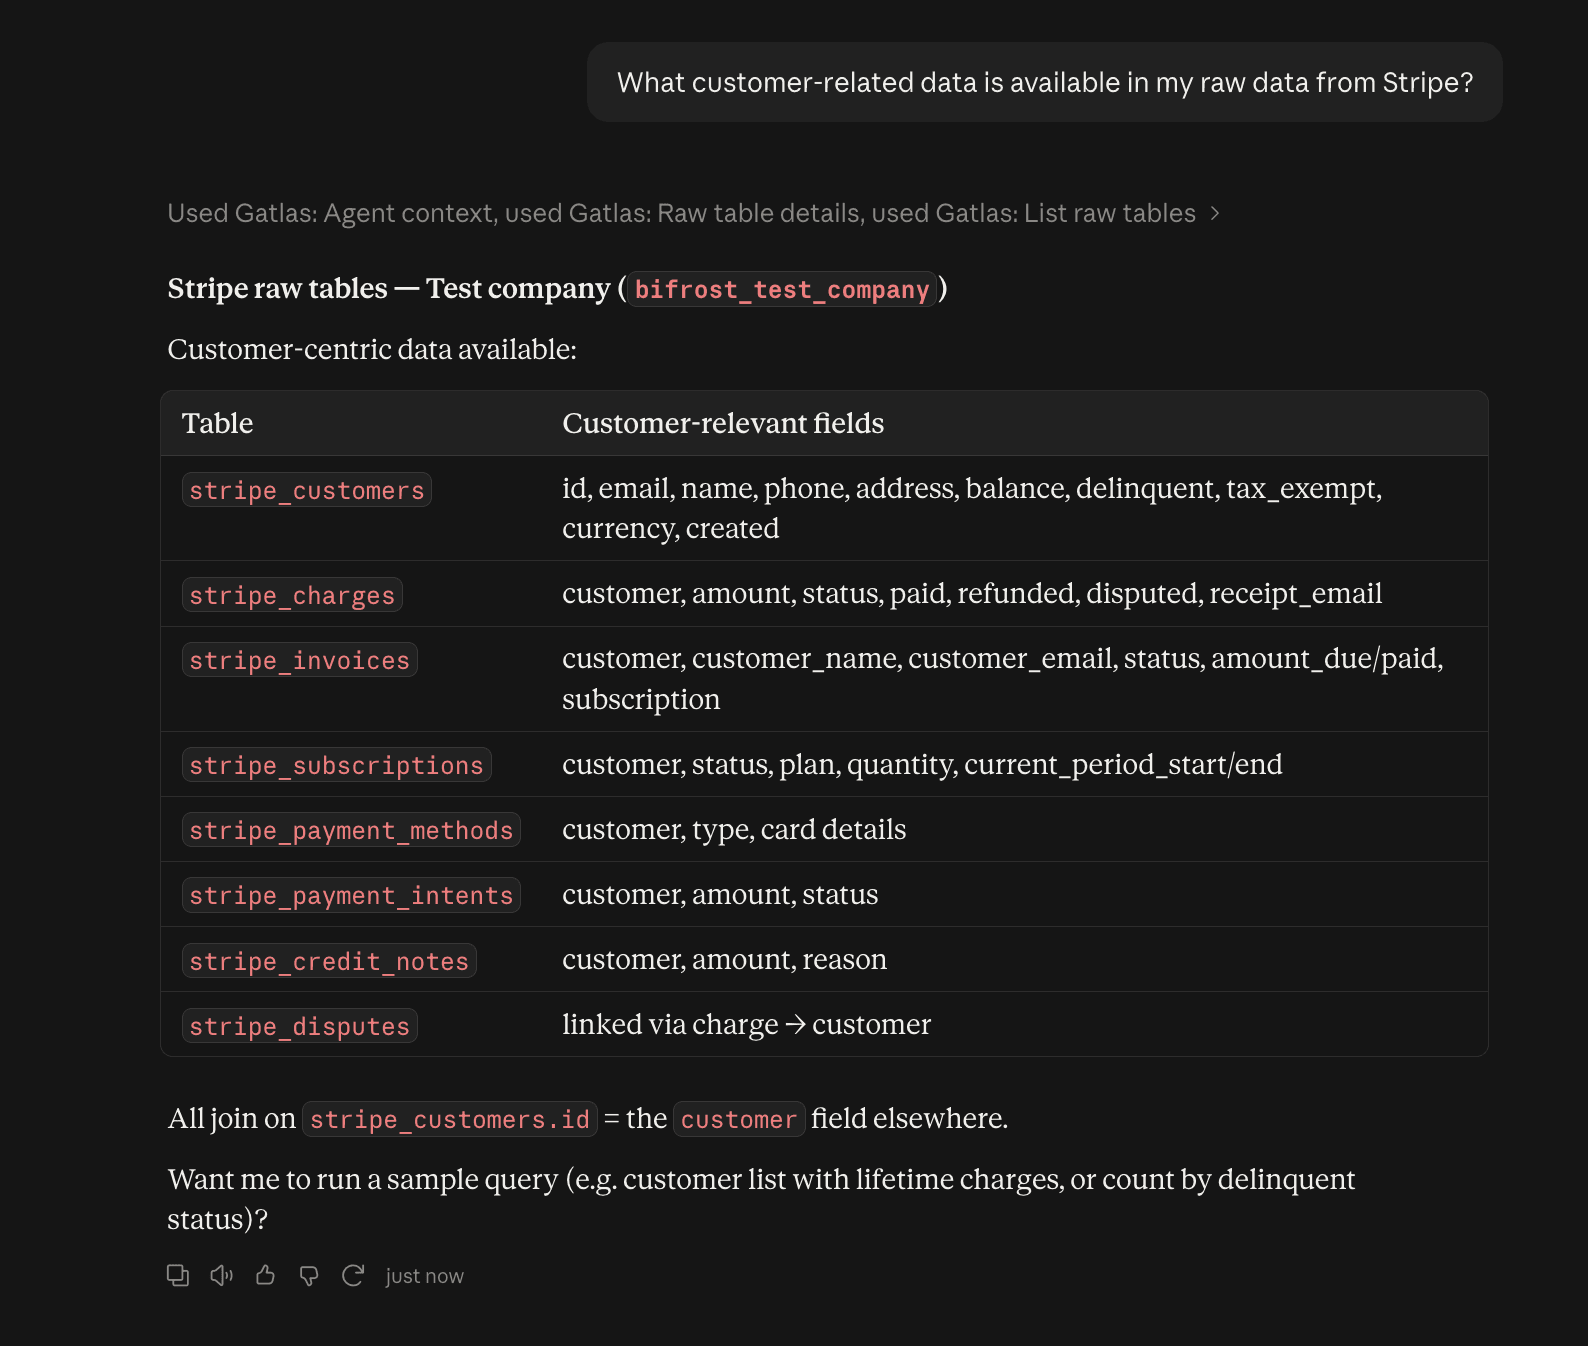Expand the used Gatlas tools chevron
The width and height of the screenshot is (1588, 1346).
1215,213
